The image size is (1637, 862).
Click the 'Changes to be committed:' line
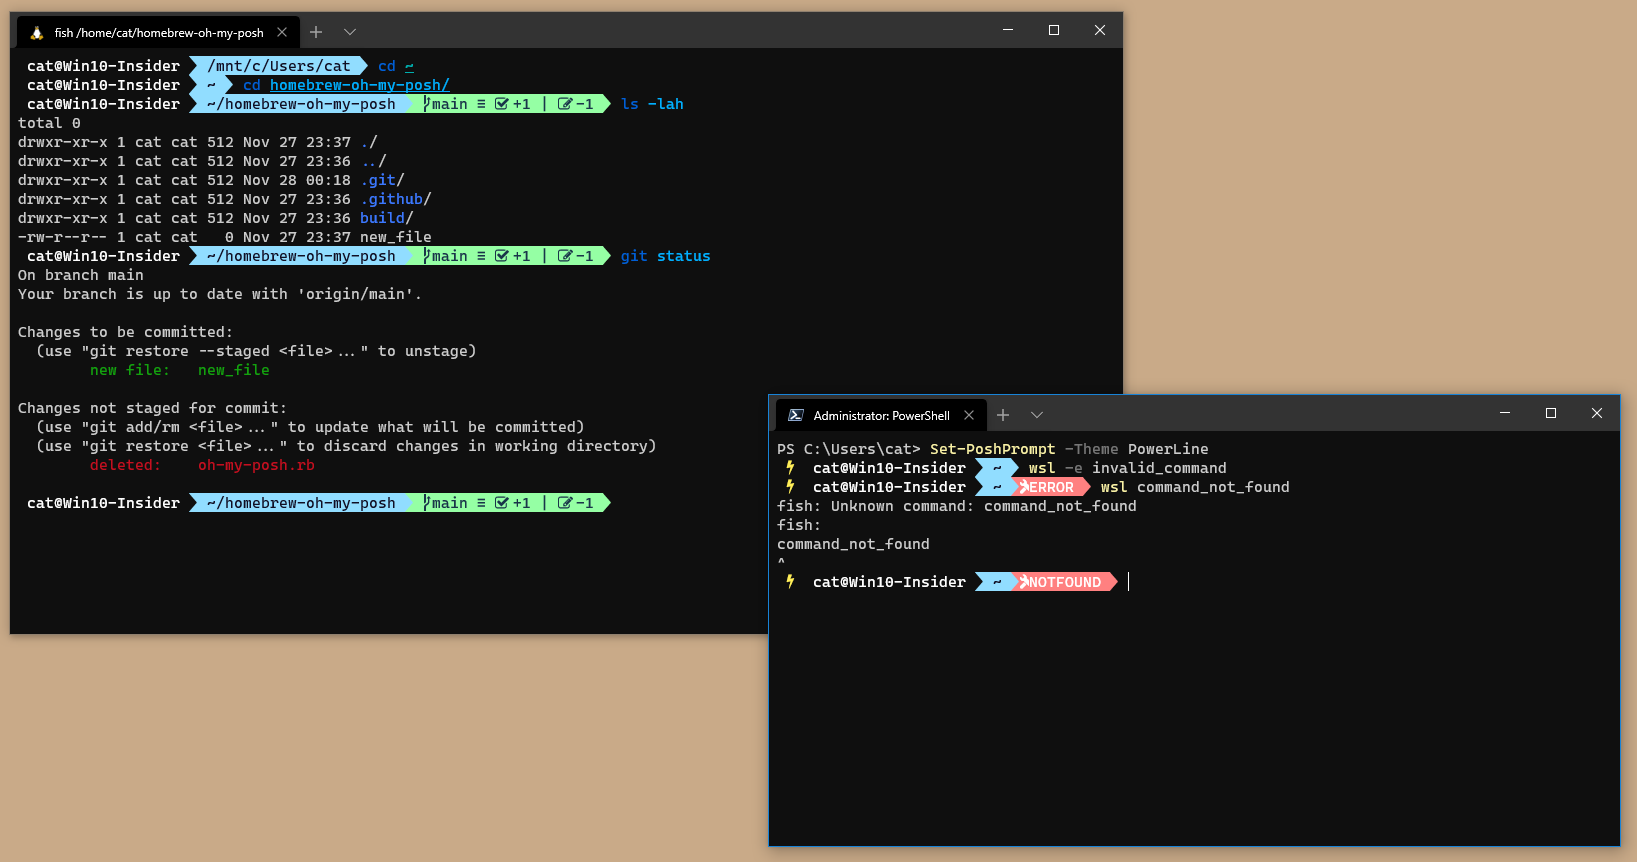click(125, 332)
